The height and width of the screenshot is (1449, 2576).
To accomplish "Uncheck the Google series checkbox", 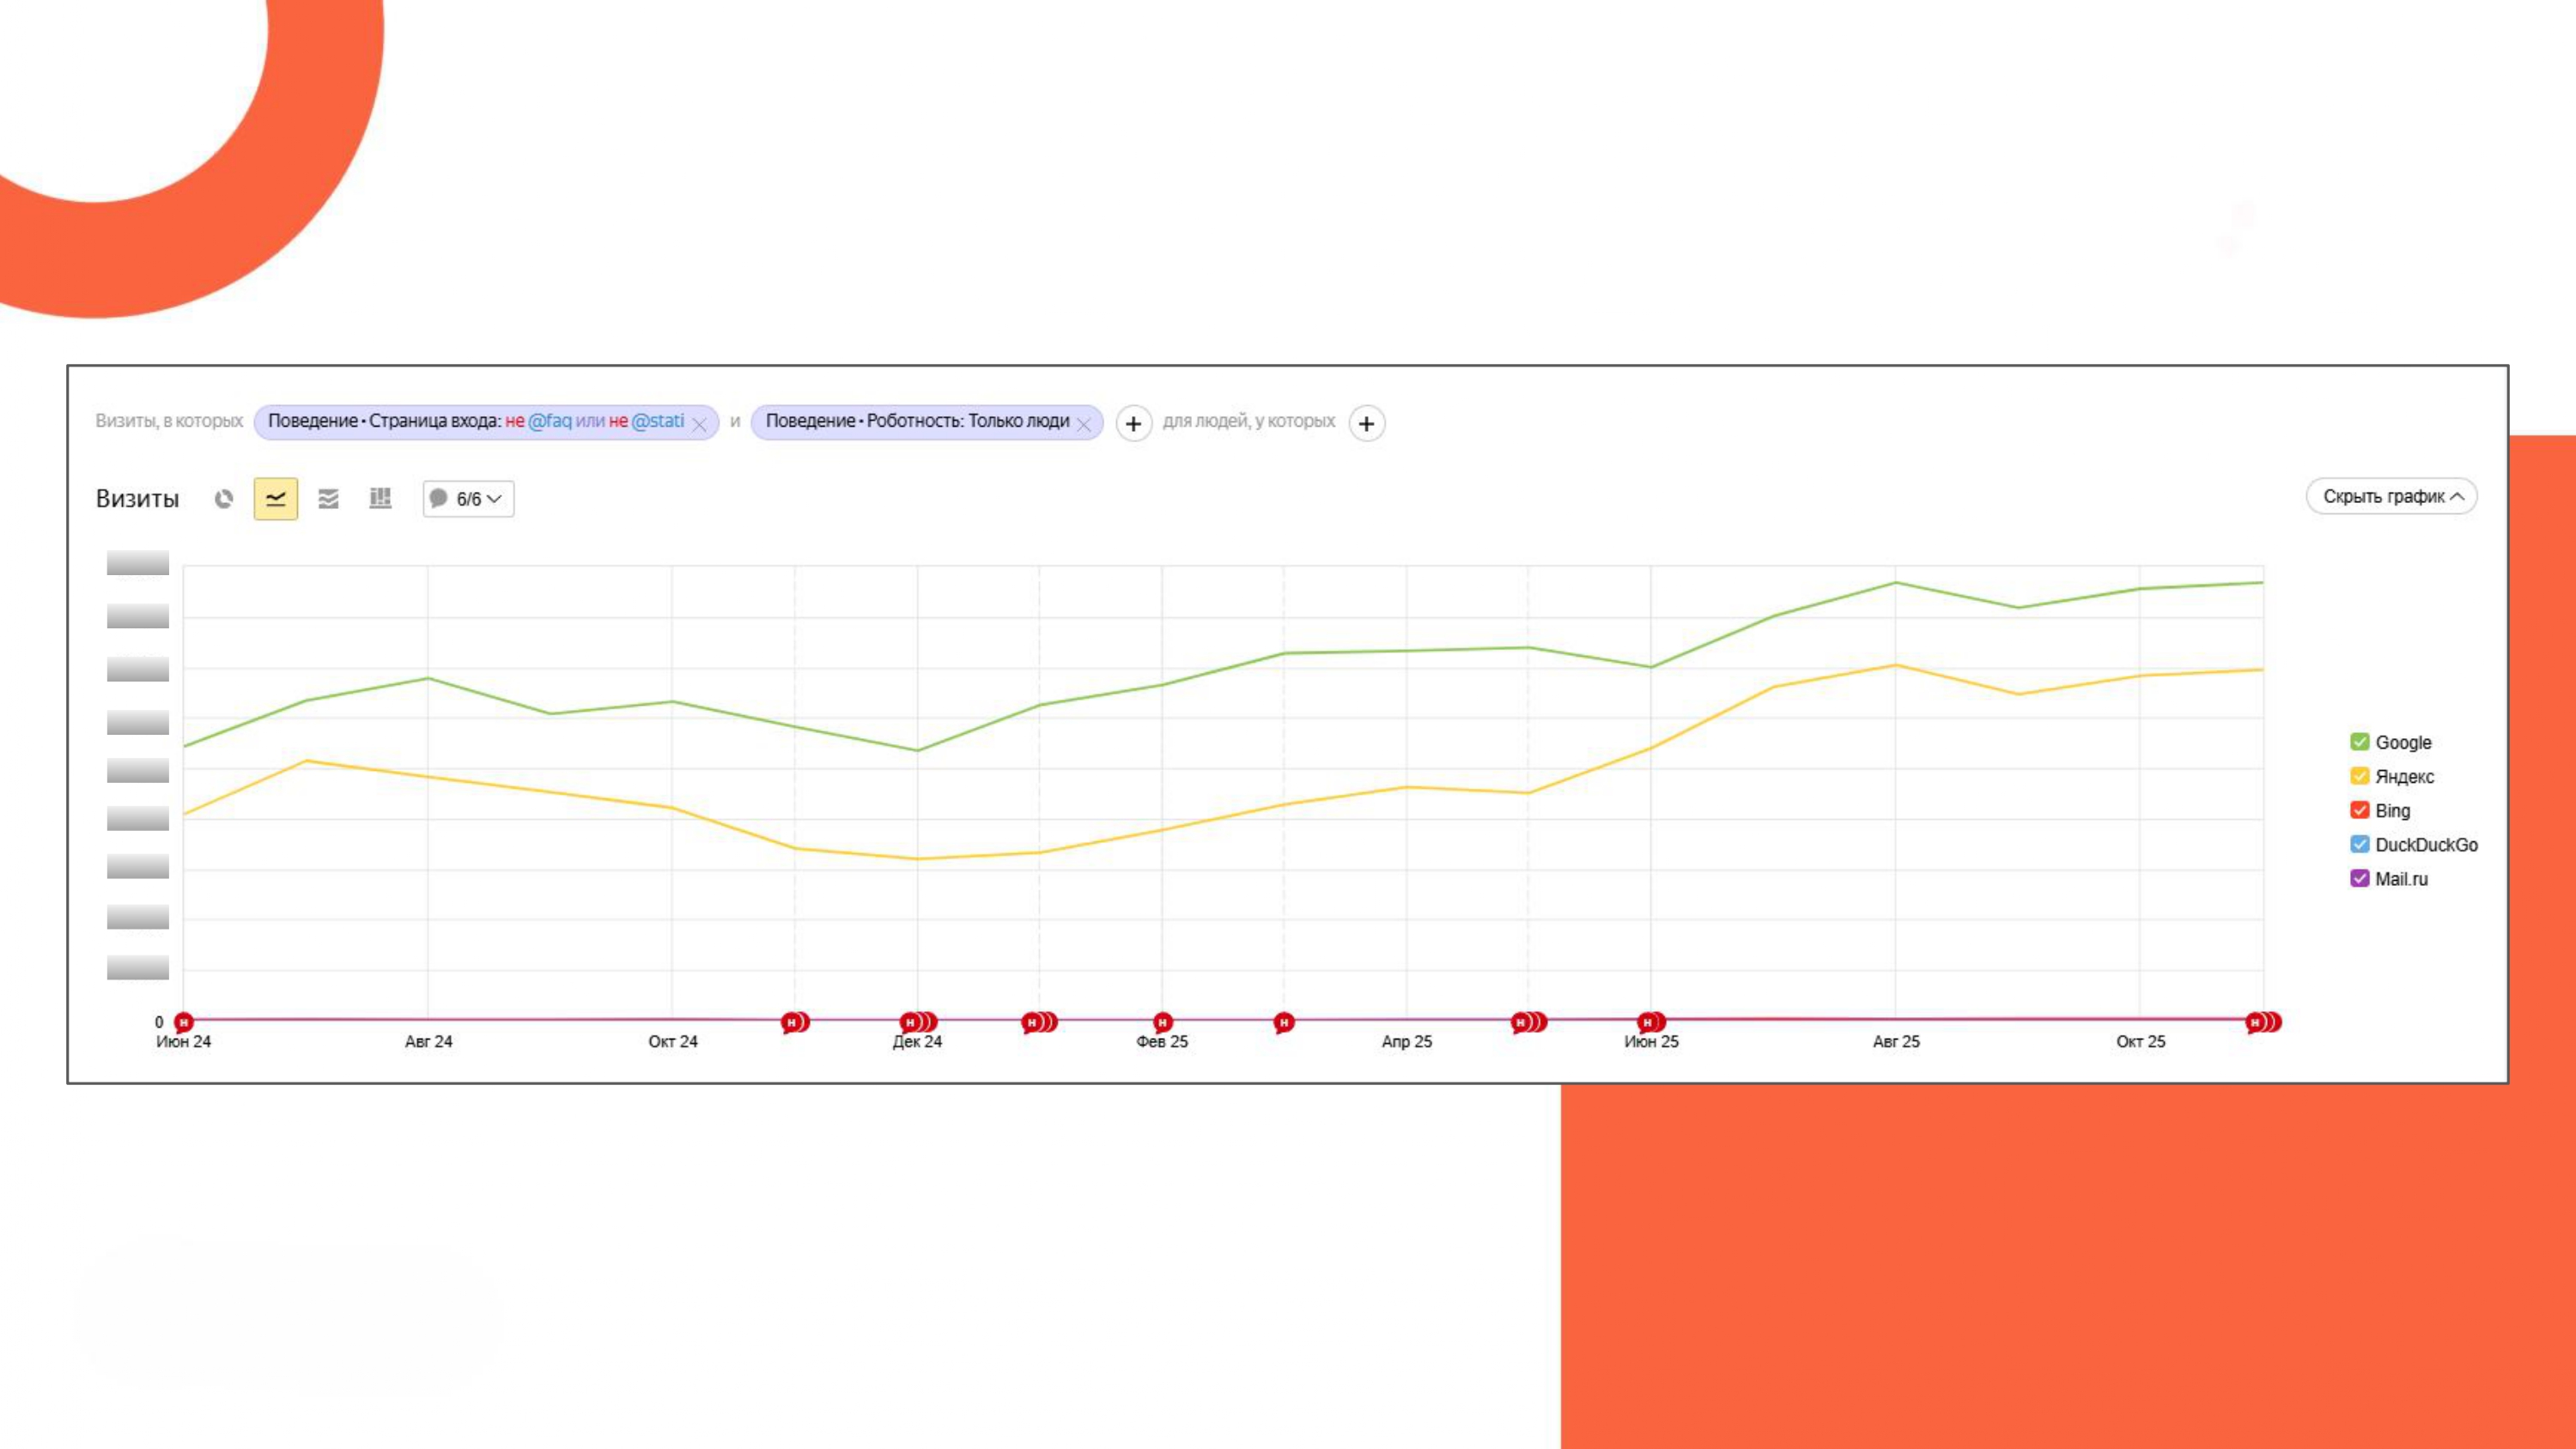I will coord(2359,742).
